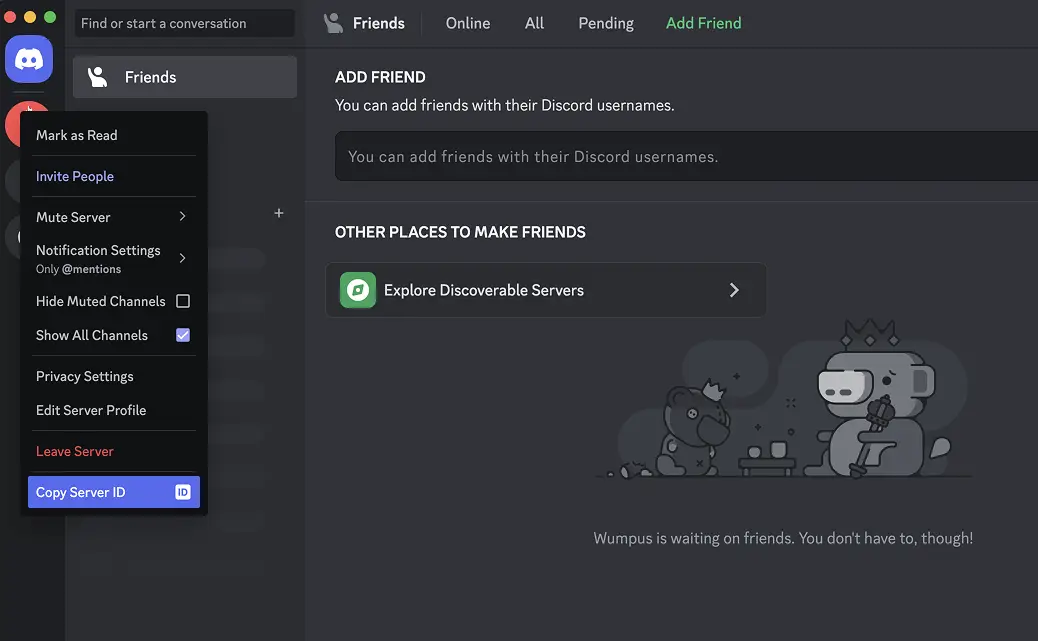Expand Mute Server submenu arrow
Screen dimensions: 1038x641
pyautogui.click(x=182, y=217)
